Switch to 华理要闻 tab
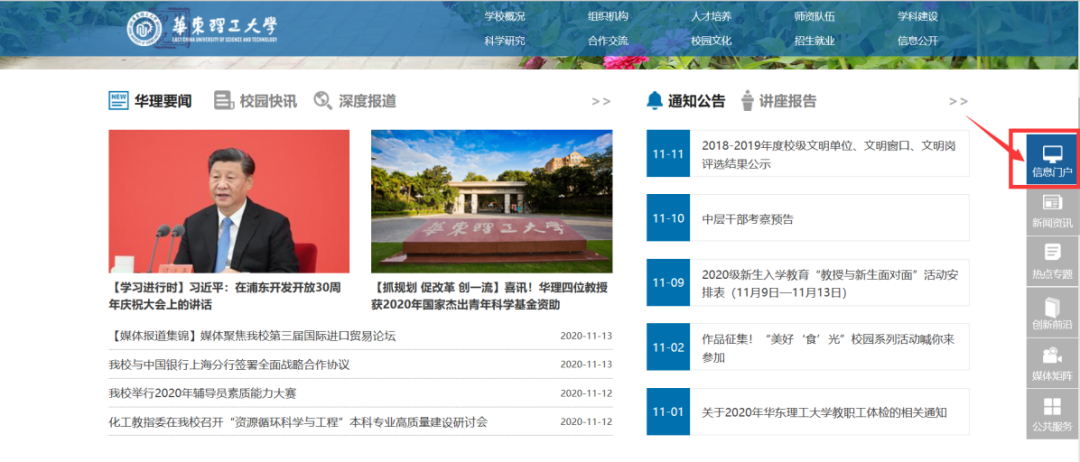1080x462 pixels. [x=163, y=101]
